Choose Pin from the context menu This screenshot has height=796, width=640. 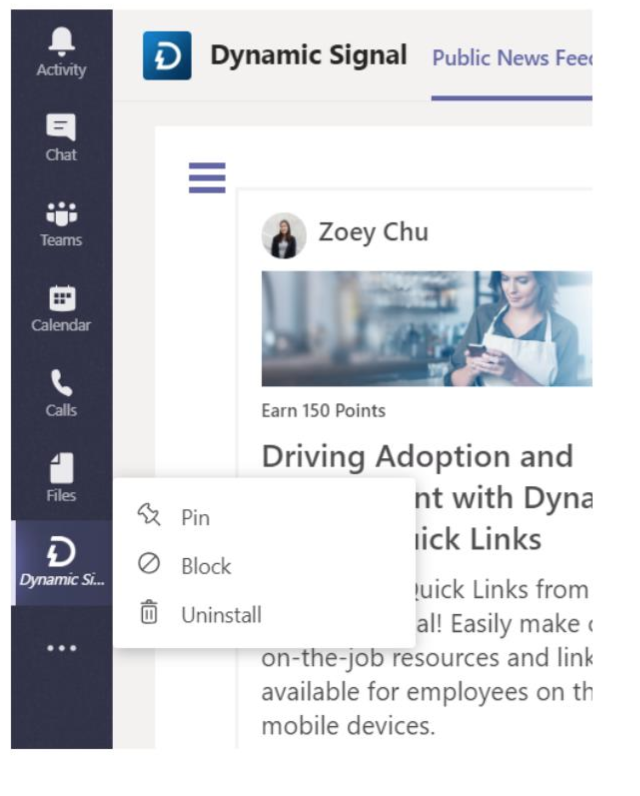pos(264,517)
